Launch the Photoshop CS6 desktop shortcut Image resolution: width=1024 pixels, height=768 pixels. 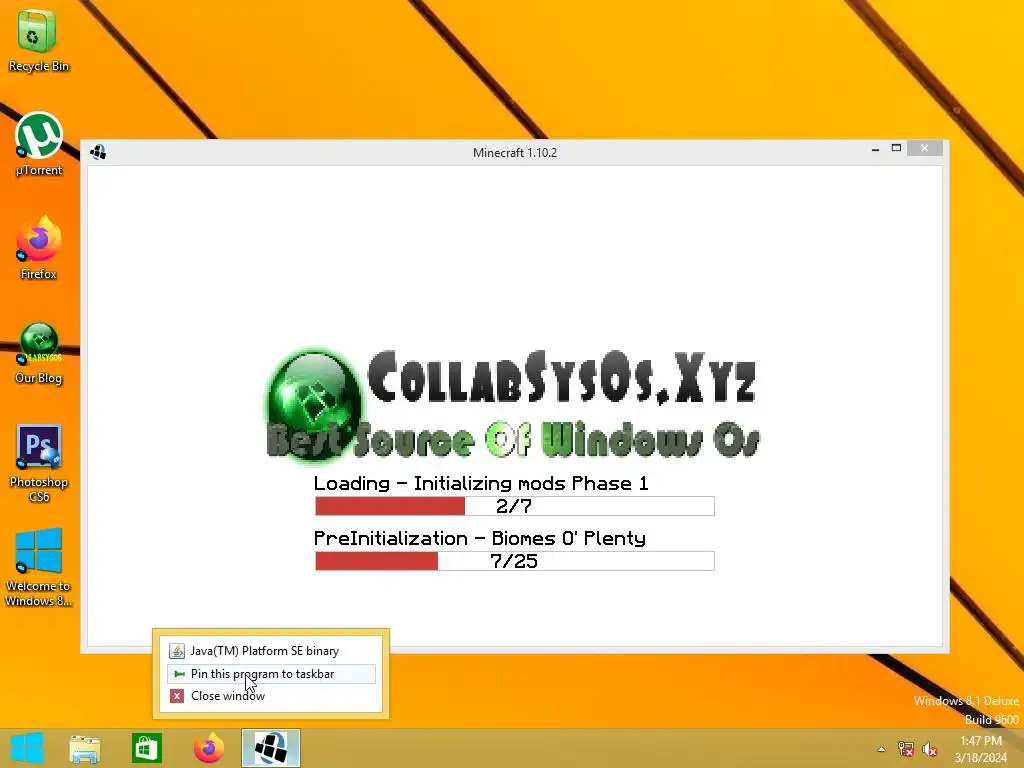pos(39,464)
